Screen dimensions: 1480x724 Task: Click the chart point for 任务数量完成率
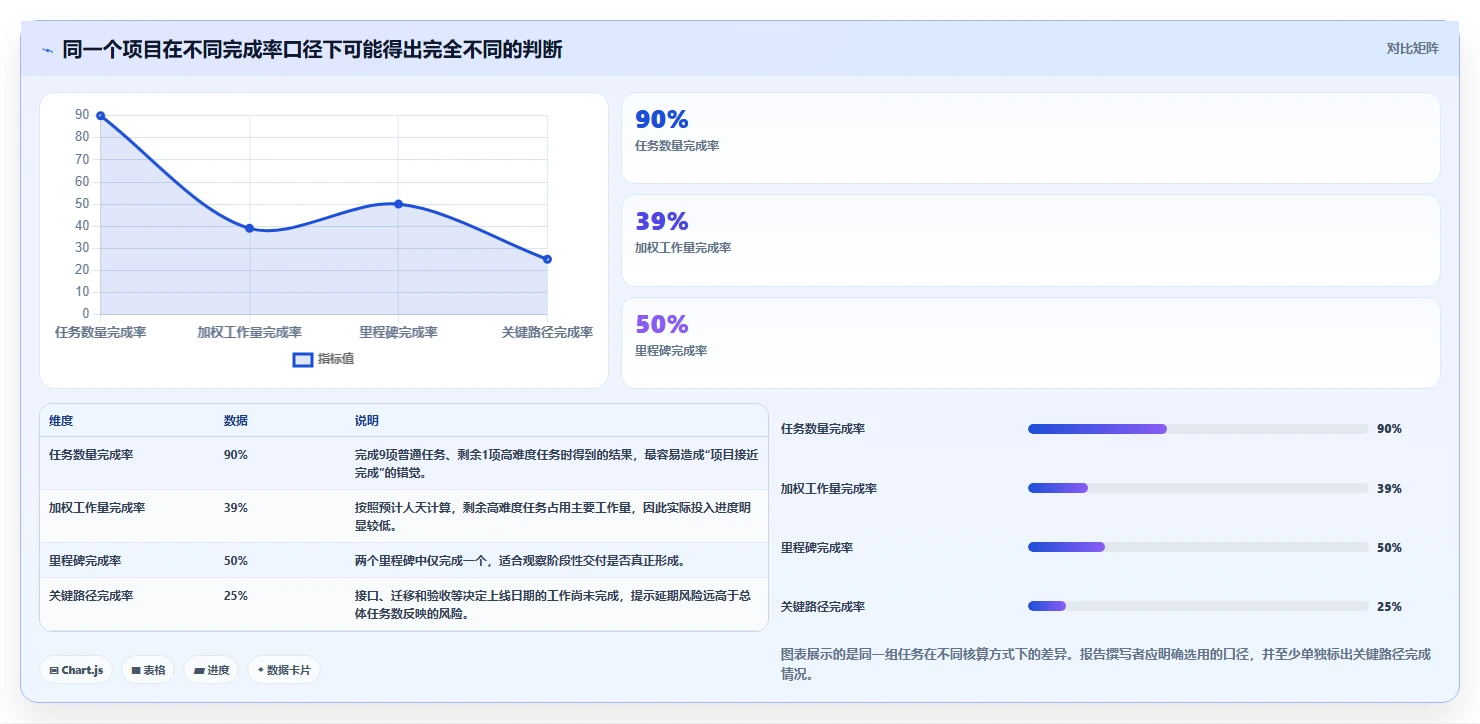tap(101, 116)
